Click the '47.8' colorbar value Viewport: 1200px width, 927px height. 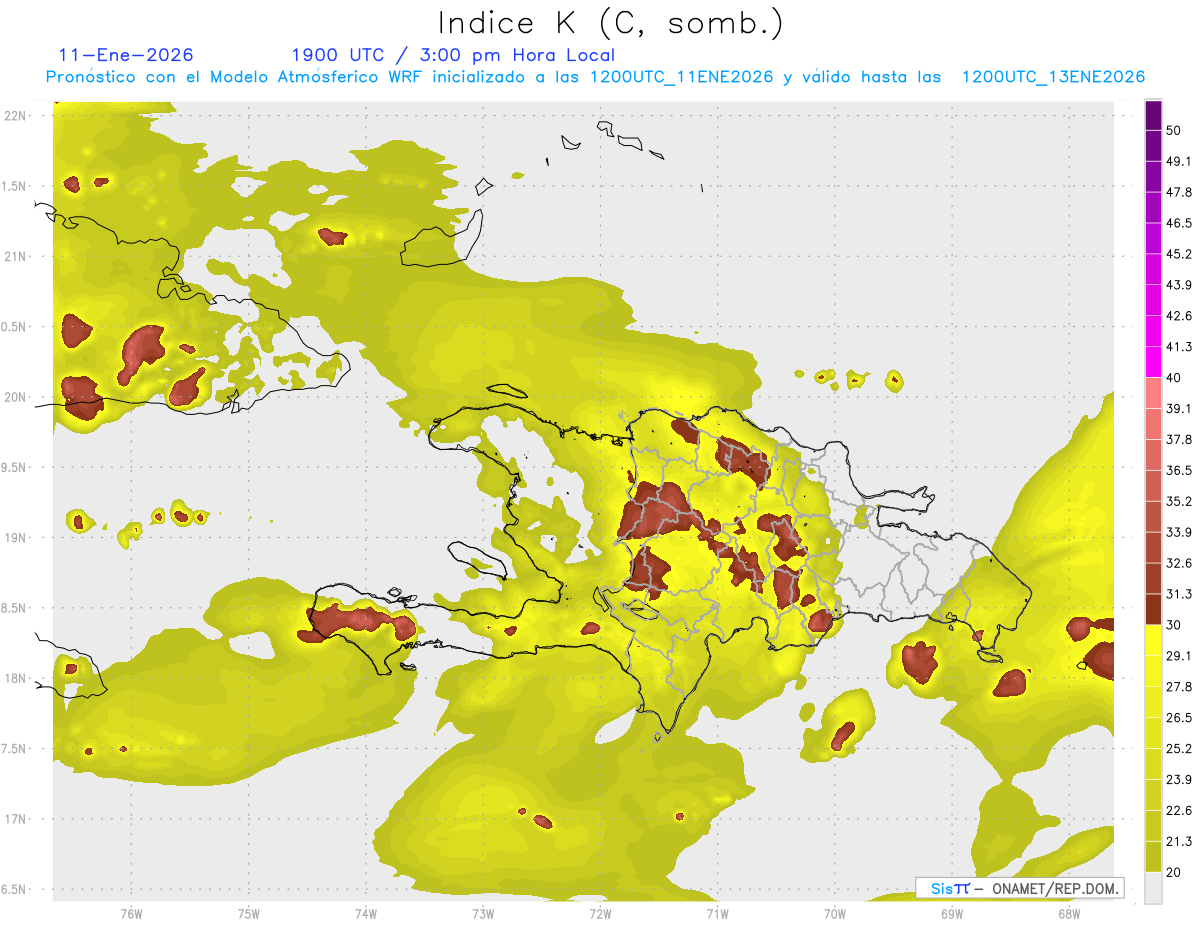[x=1179, y=193]
